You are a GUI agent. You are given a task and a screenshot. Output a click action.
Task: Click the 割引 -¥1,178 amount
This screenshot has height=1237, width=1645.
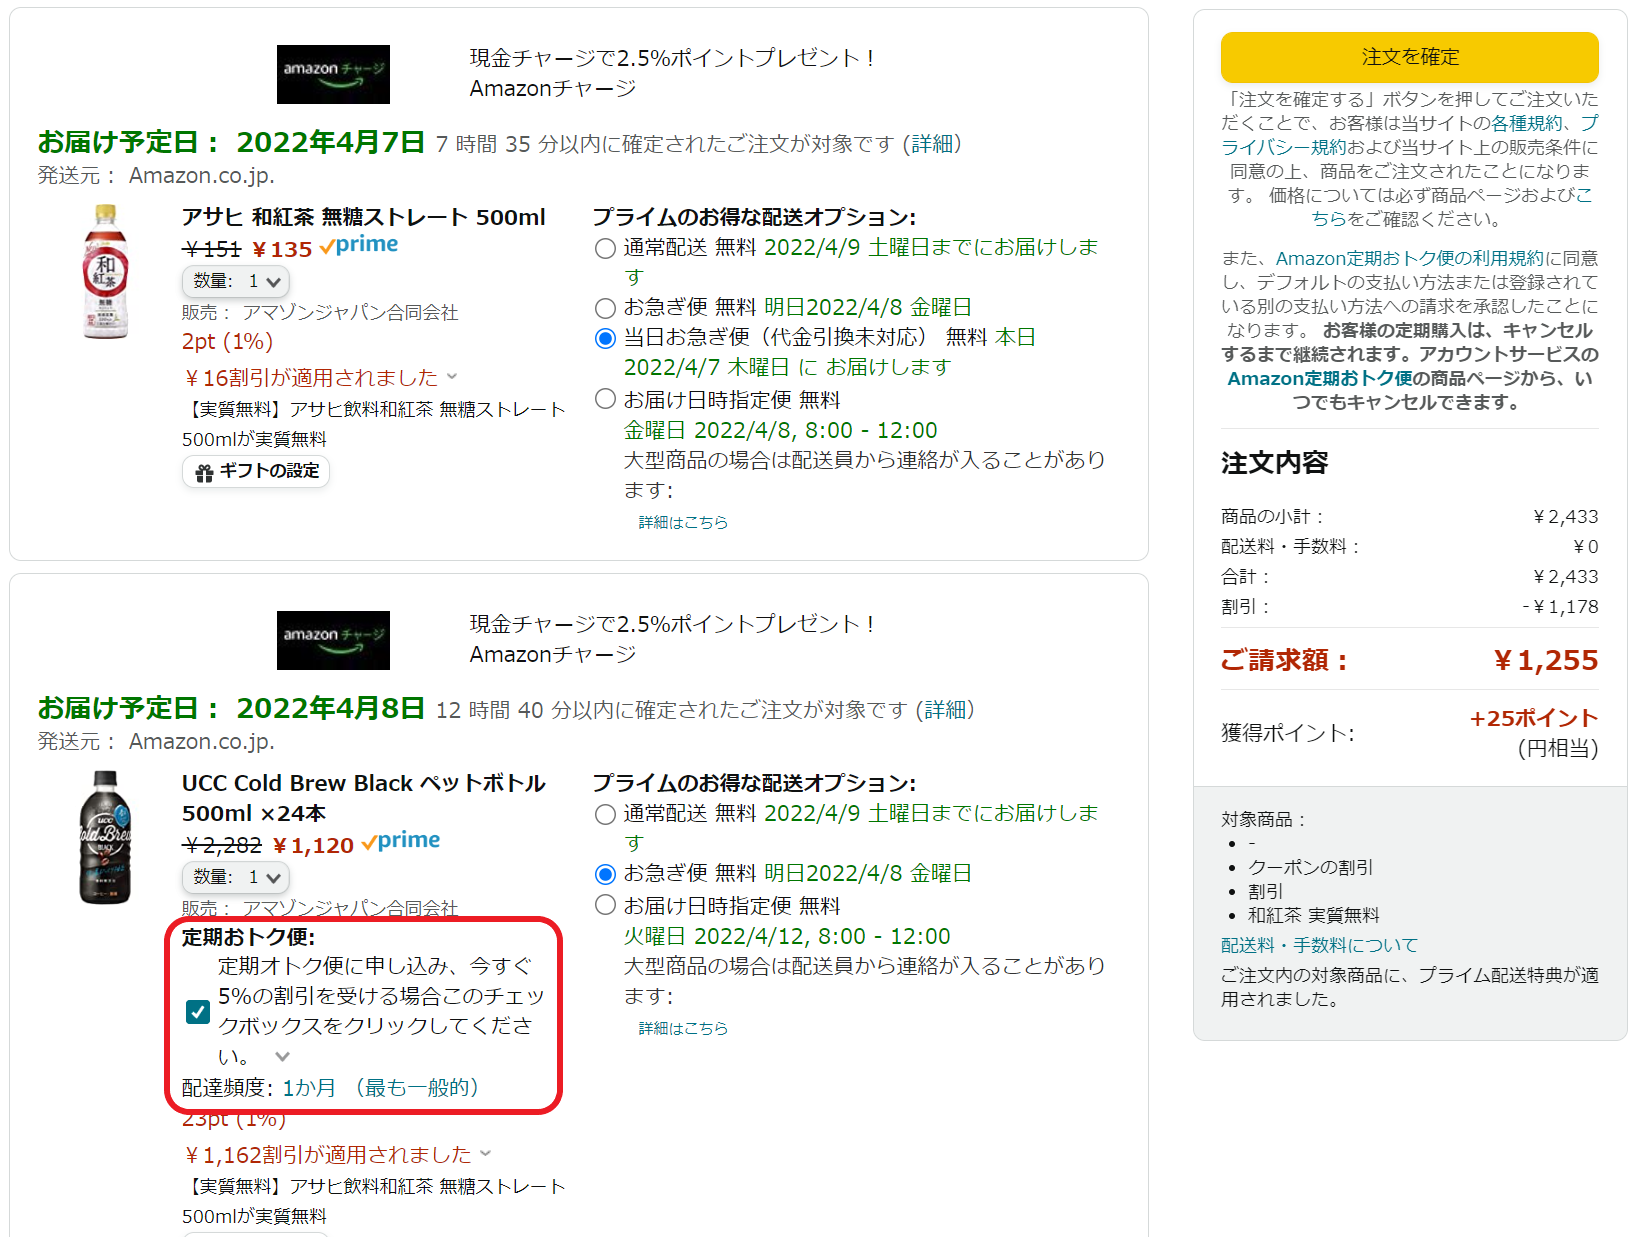click(1560, 607)
